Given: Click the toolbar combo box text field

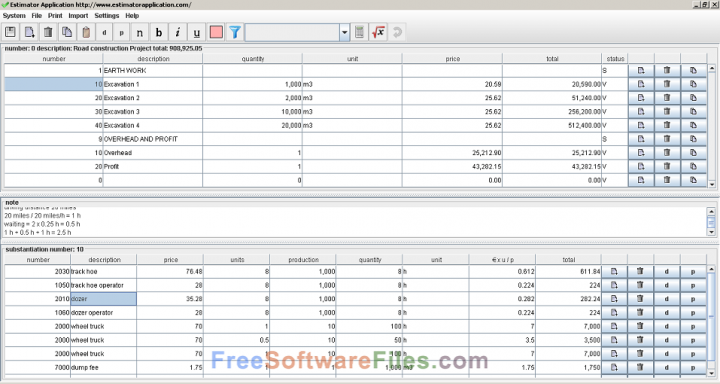Looking at the screenshot, I should [x=292, y=33].
